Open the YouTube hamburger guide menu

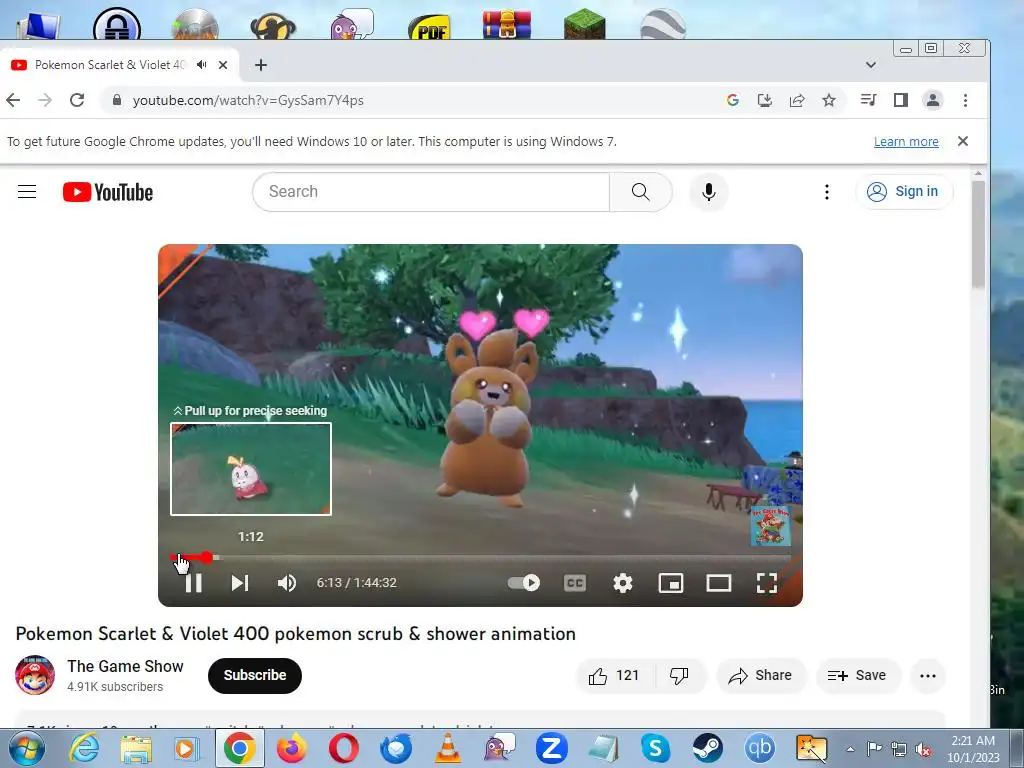[27, 191]
